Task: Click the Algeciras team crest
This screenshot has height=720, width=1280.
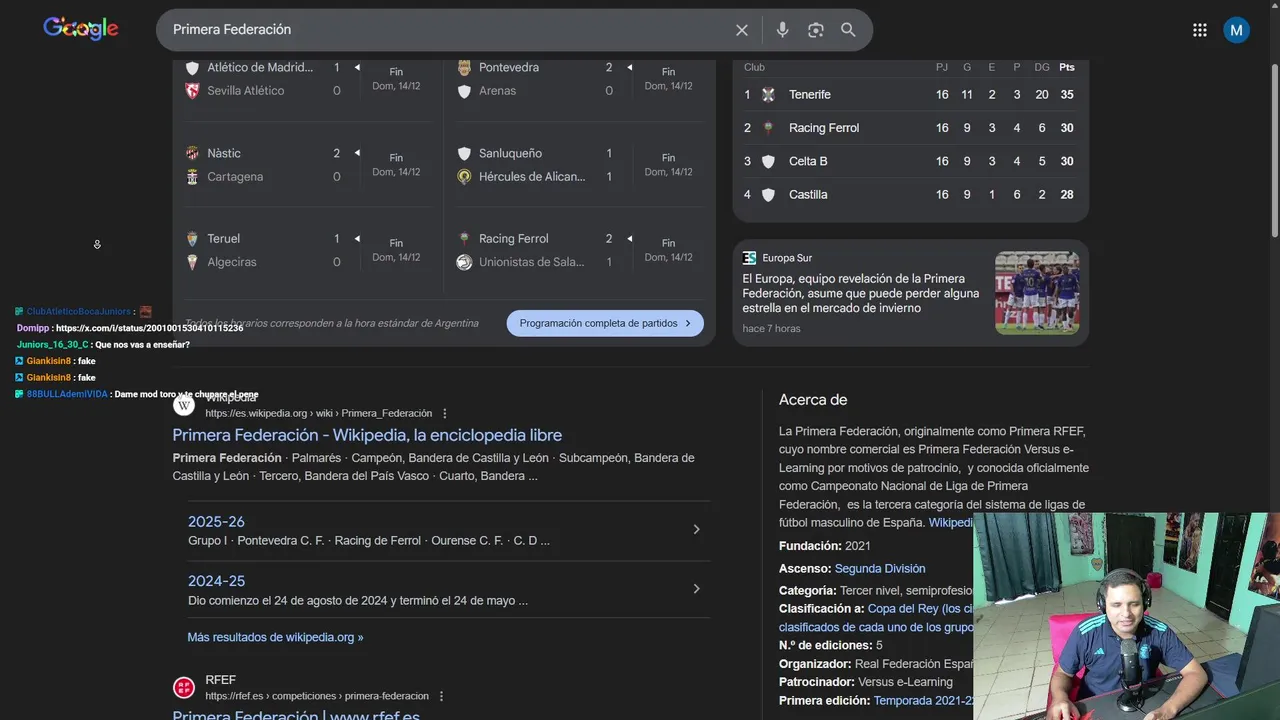Action: [x=192, y=262]
